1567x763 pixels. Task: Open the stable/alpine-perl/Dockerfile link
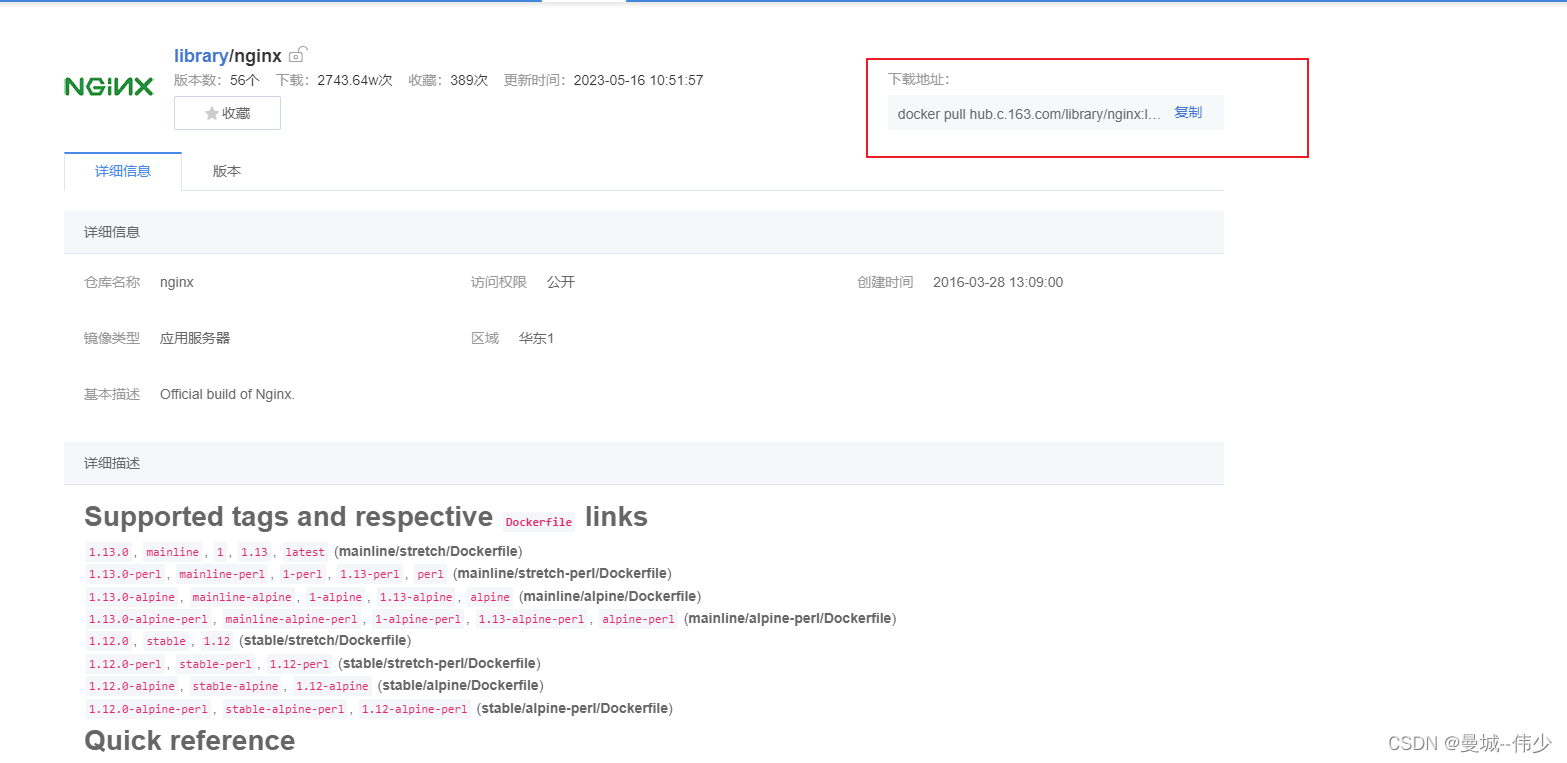coord(575,709)
